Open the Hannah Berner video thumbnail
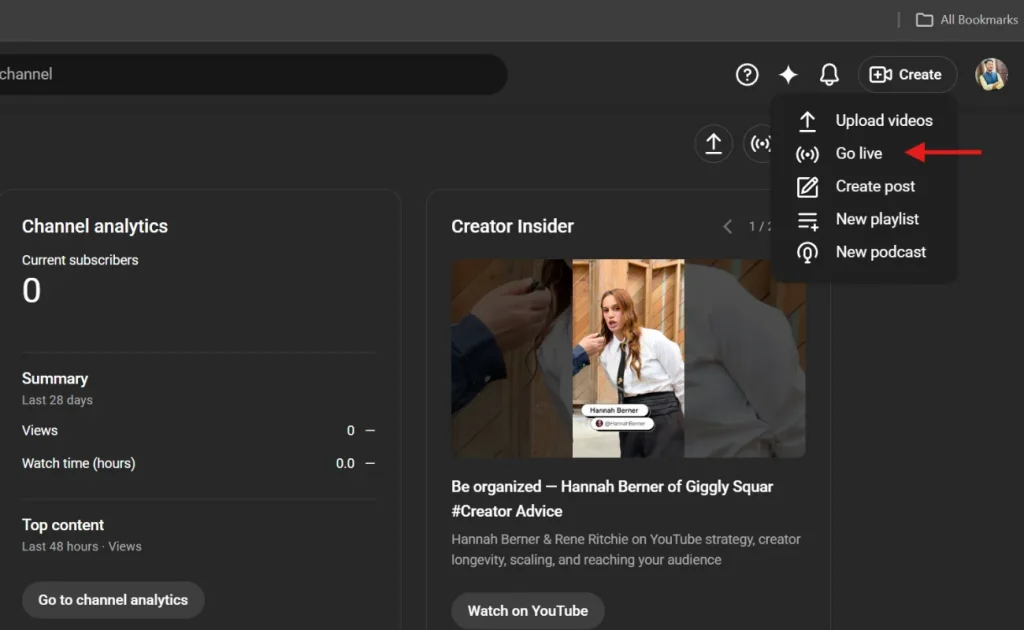The width and height of the screenshot is (1024, 630). pyautogui.click(x=628, y=358)
